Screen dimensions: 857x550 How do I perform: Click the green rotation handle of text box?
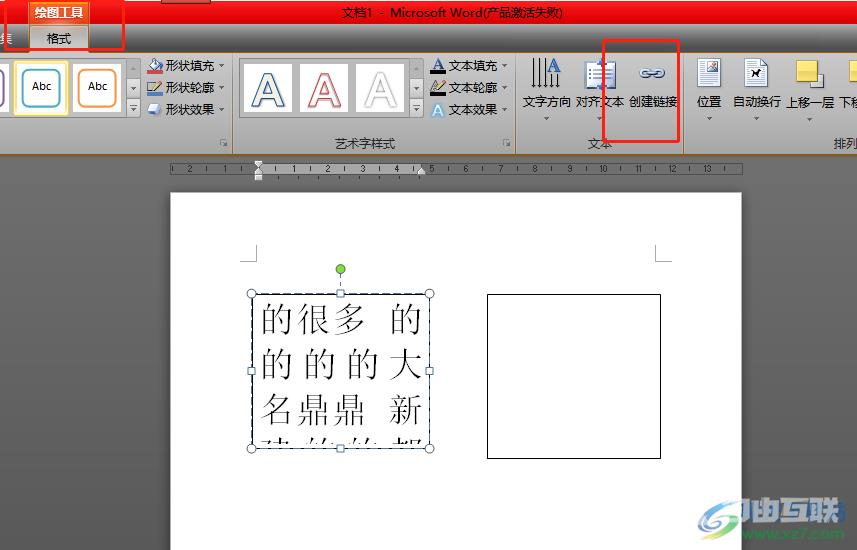click(x=341, y=269)
